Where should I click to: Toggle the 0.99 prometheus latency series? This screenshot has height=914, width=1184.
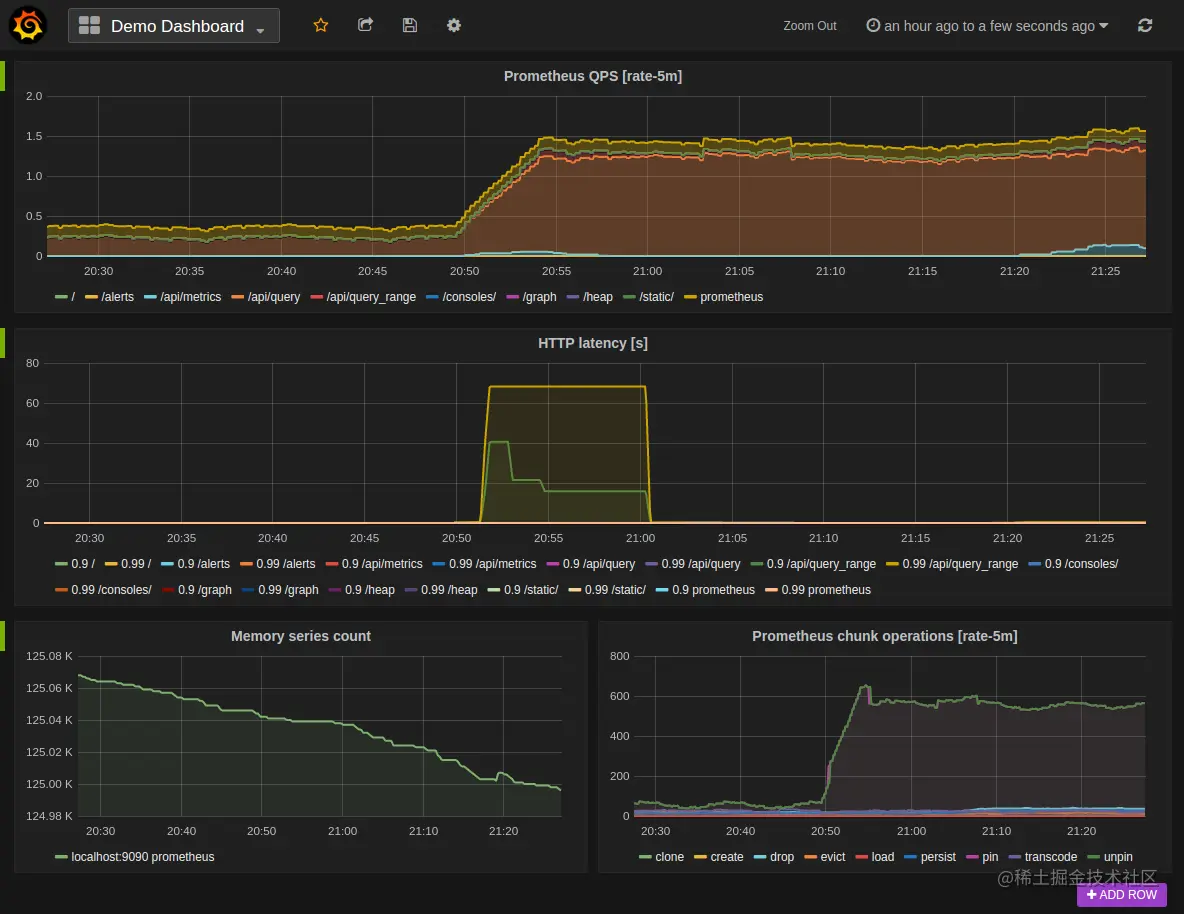(826, 589)
